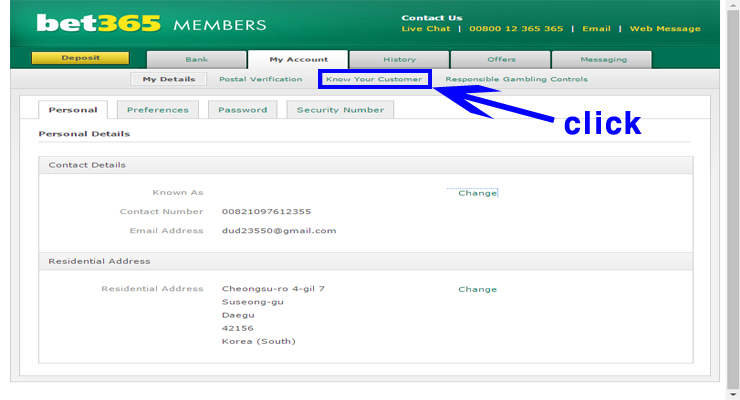Select the My Account tab
Image resolution: width=740 pixels, height=400 pixels.
pyautogui.click(x=298, y=59)
